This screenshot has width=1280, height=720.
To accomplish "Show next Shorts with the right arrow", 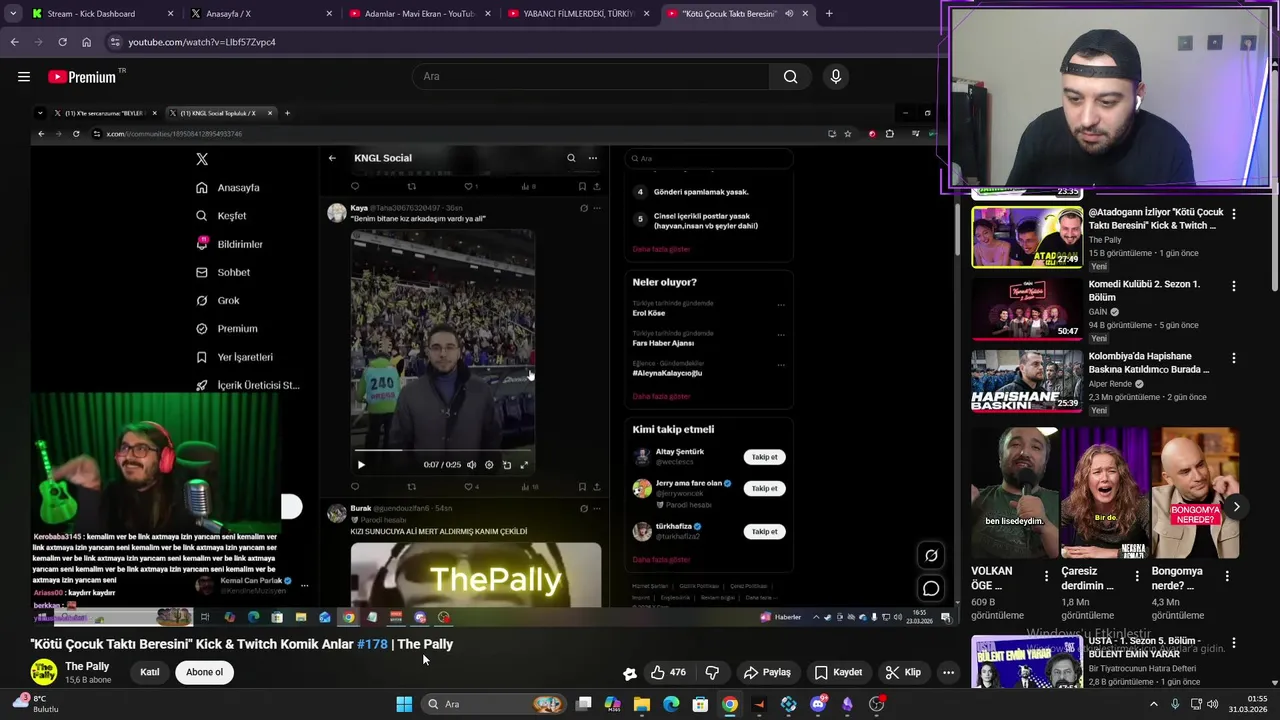I will click(1236, 507).
